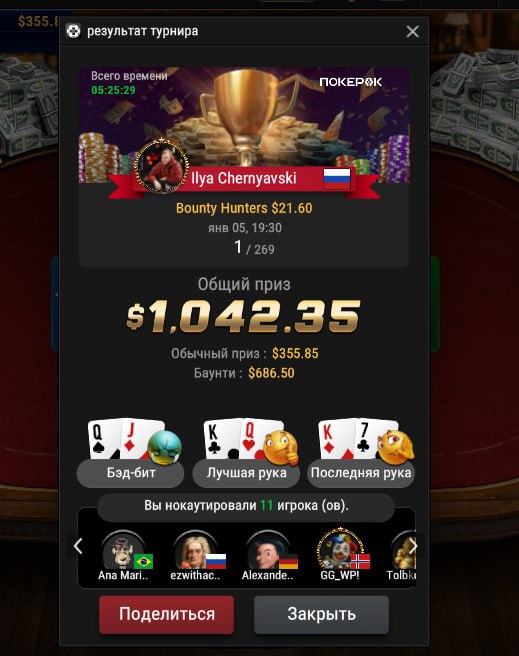Click the Закрыть close button

321,614
